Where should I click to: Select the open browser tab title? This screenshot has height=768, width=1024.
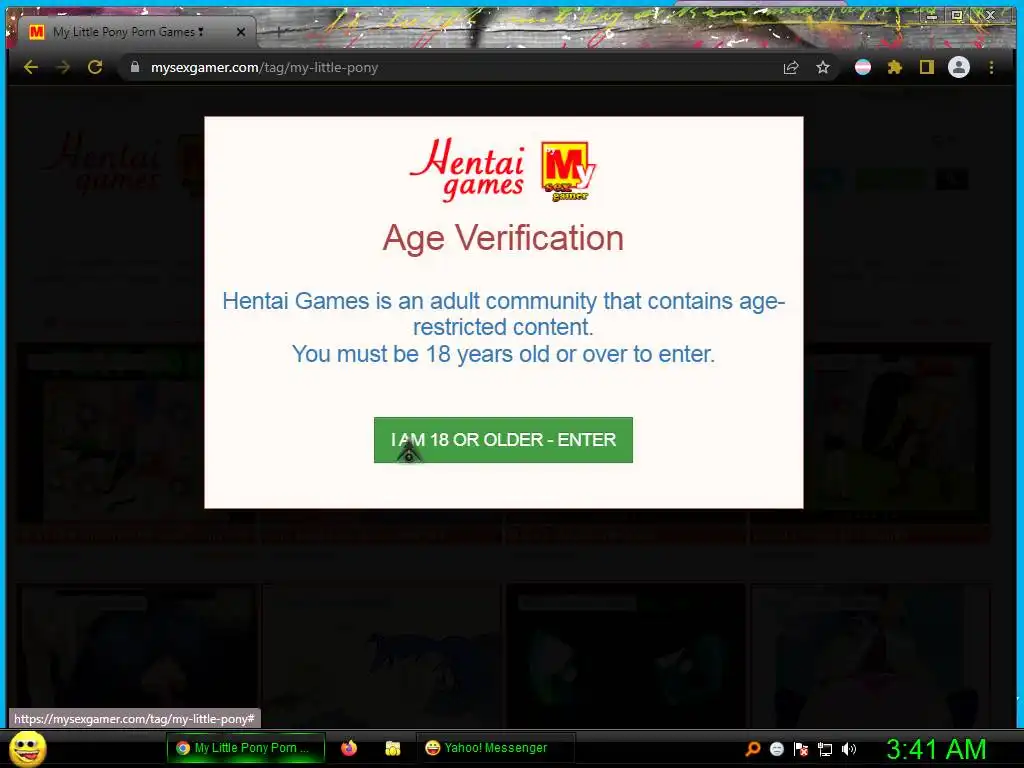click(128, 32)
